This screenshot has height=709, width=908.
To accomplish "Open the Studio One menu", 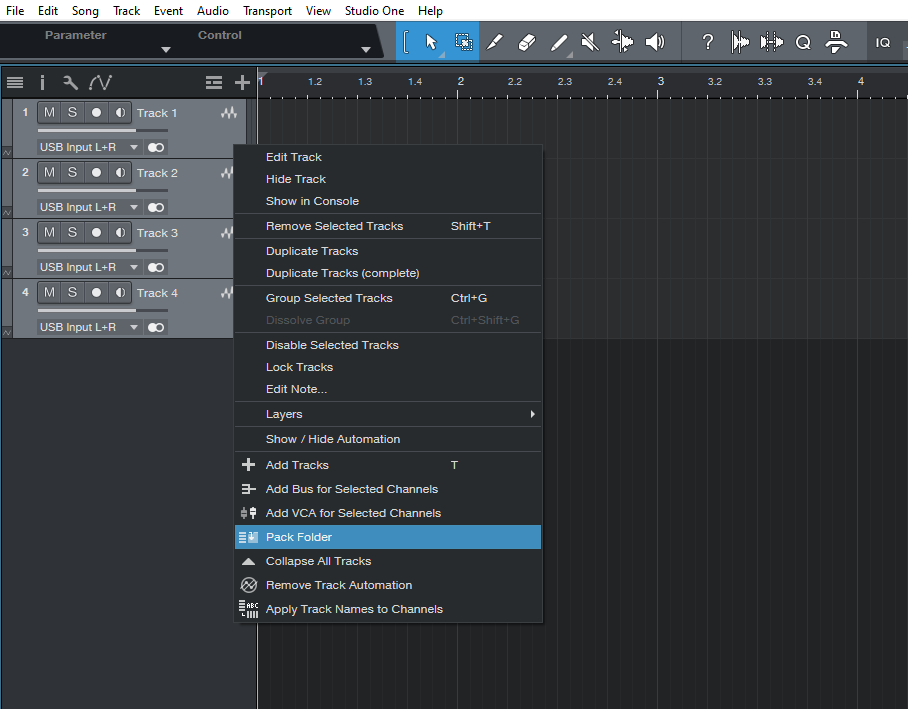I will point(374,10).
